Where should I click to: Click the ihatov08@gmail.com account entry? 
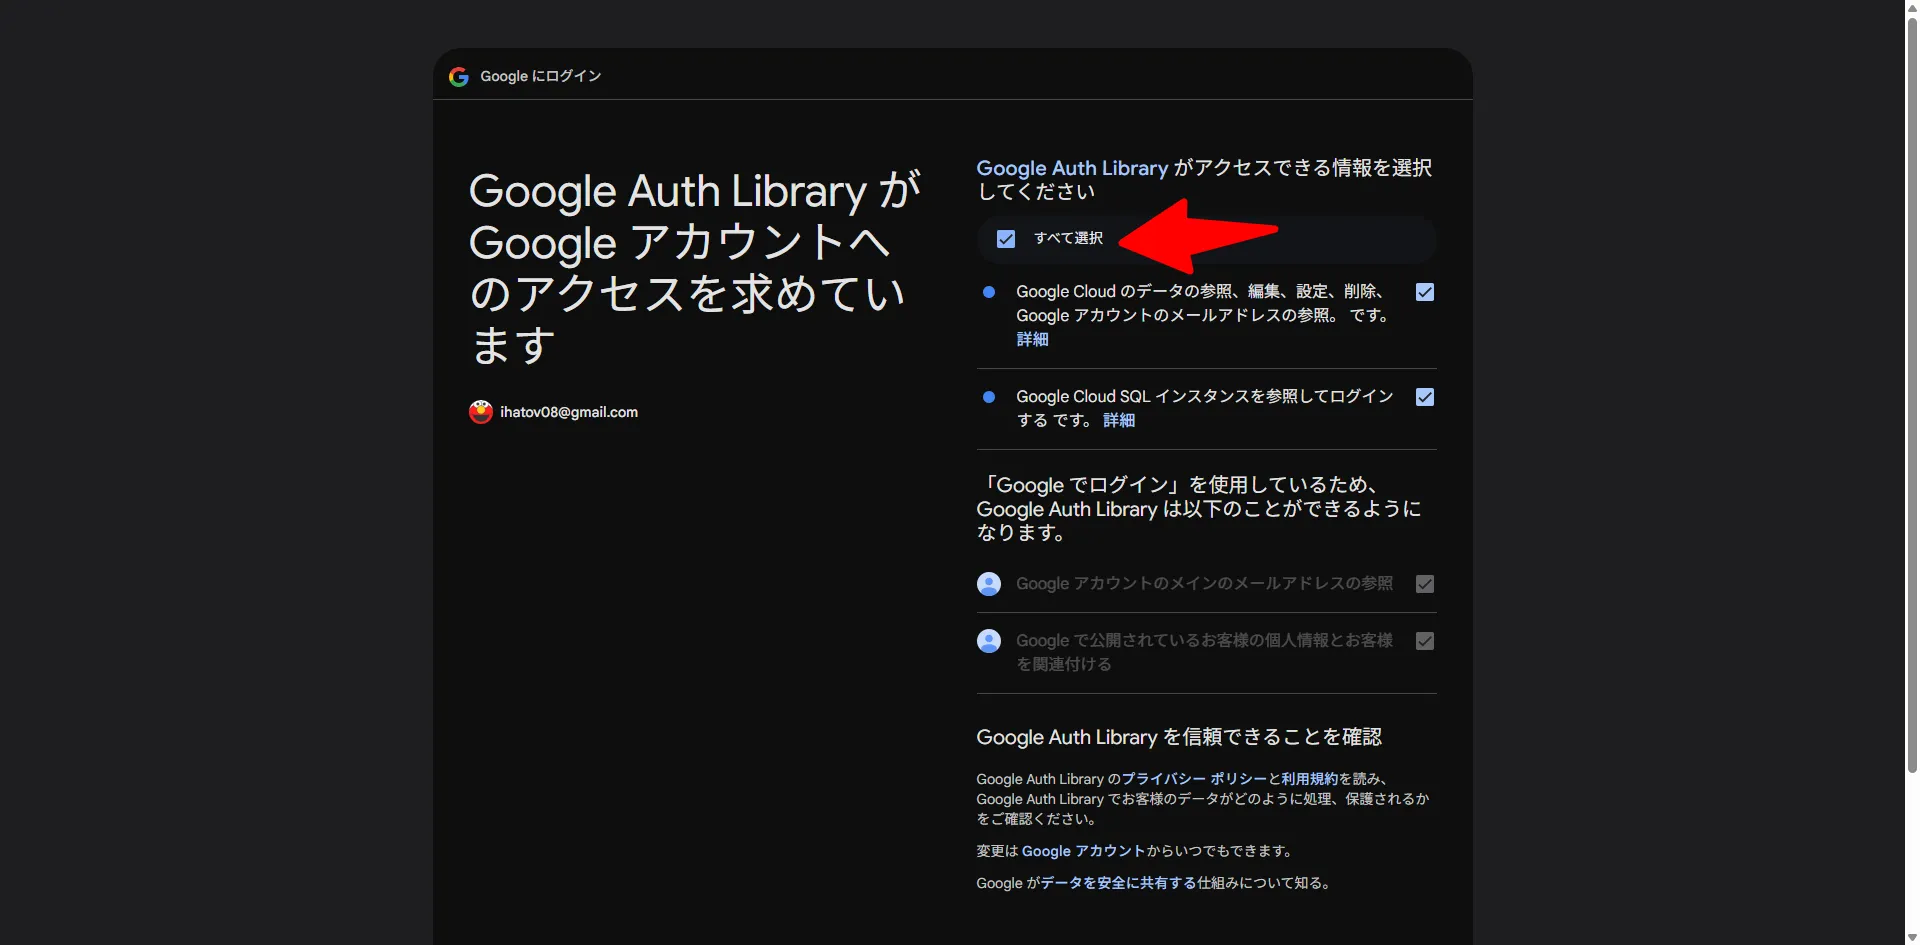[569, 411]
